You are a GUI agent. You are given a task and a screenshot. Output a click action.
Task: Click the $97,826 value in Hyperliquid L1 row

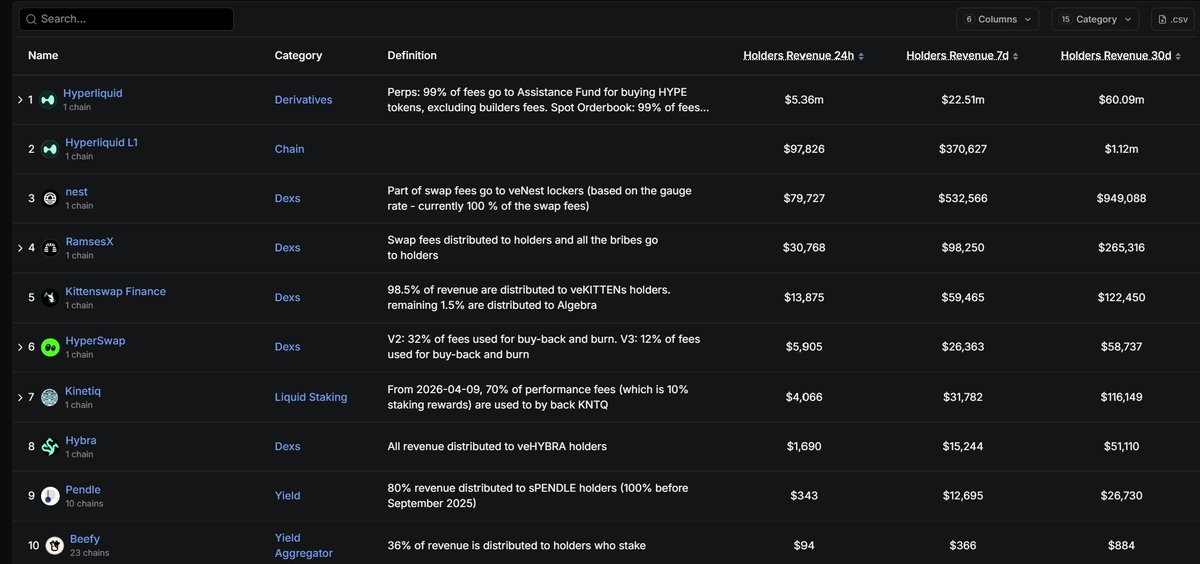(x=804, y=149)
